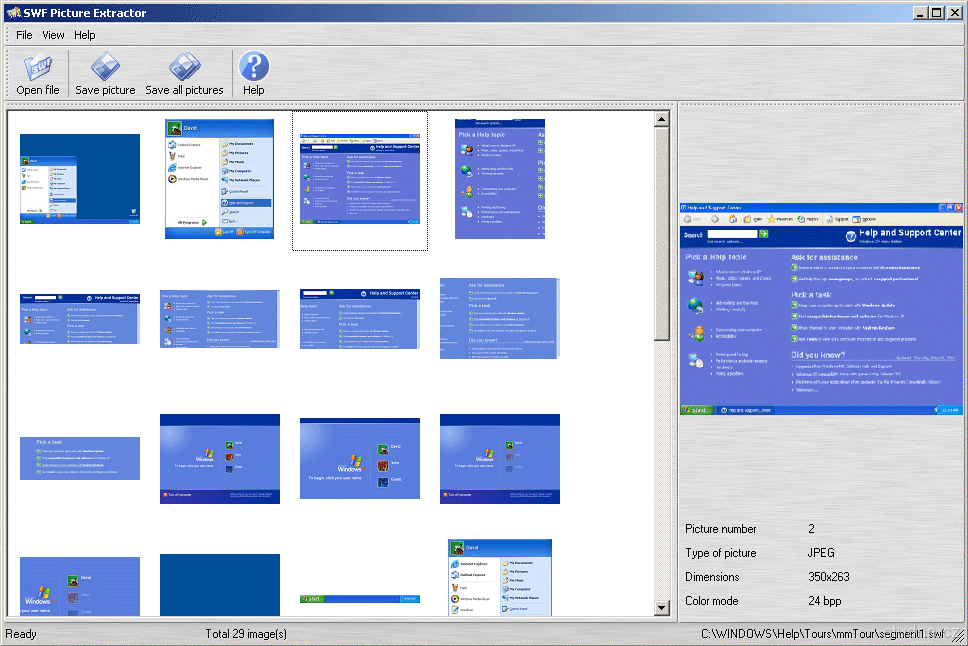This screenshot has width=968, height=646.
Task: Select the thumbnail with David's Start menu
Action: (219, 179)
